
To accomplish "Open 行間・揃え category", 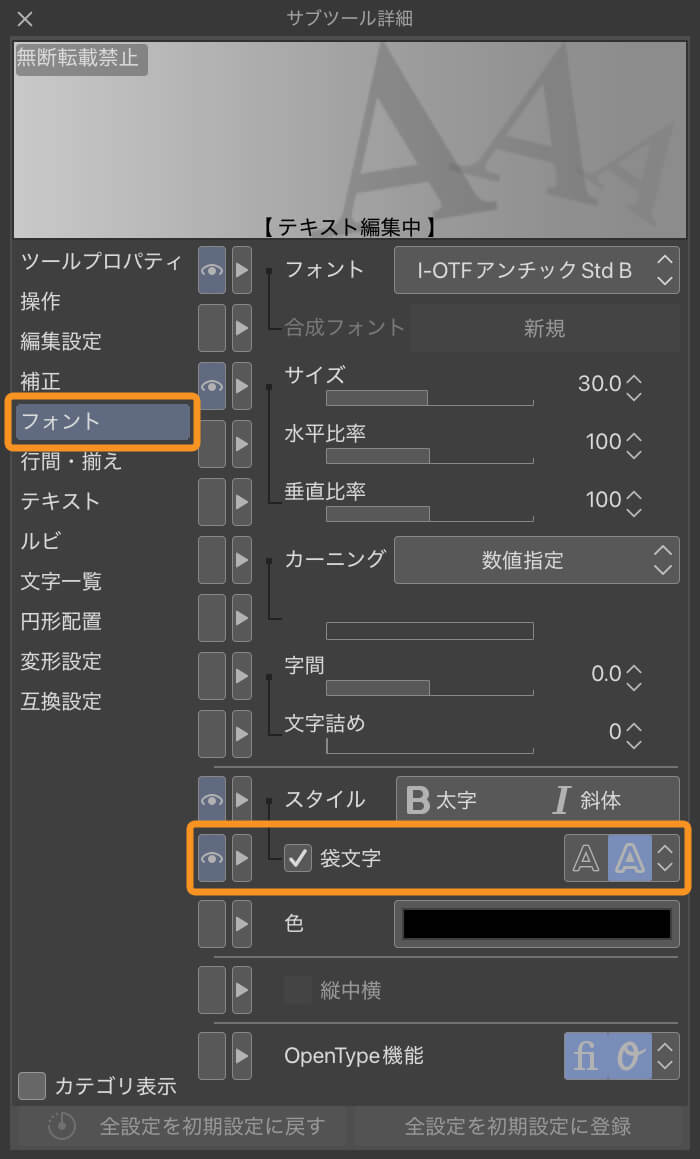I will [71, 461].
